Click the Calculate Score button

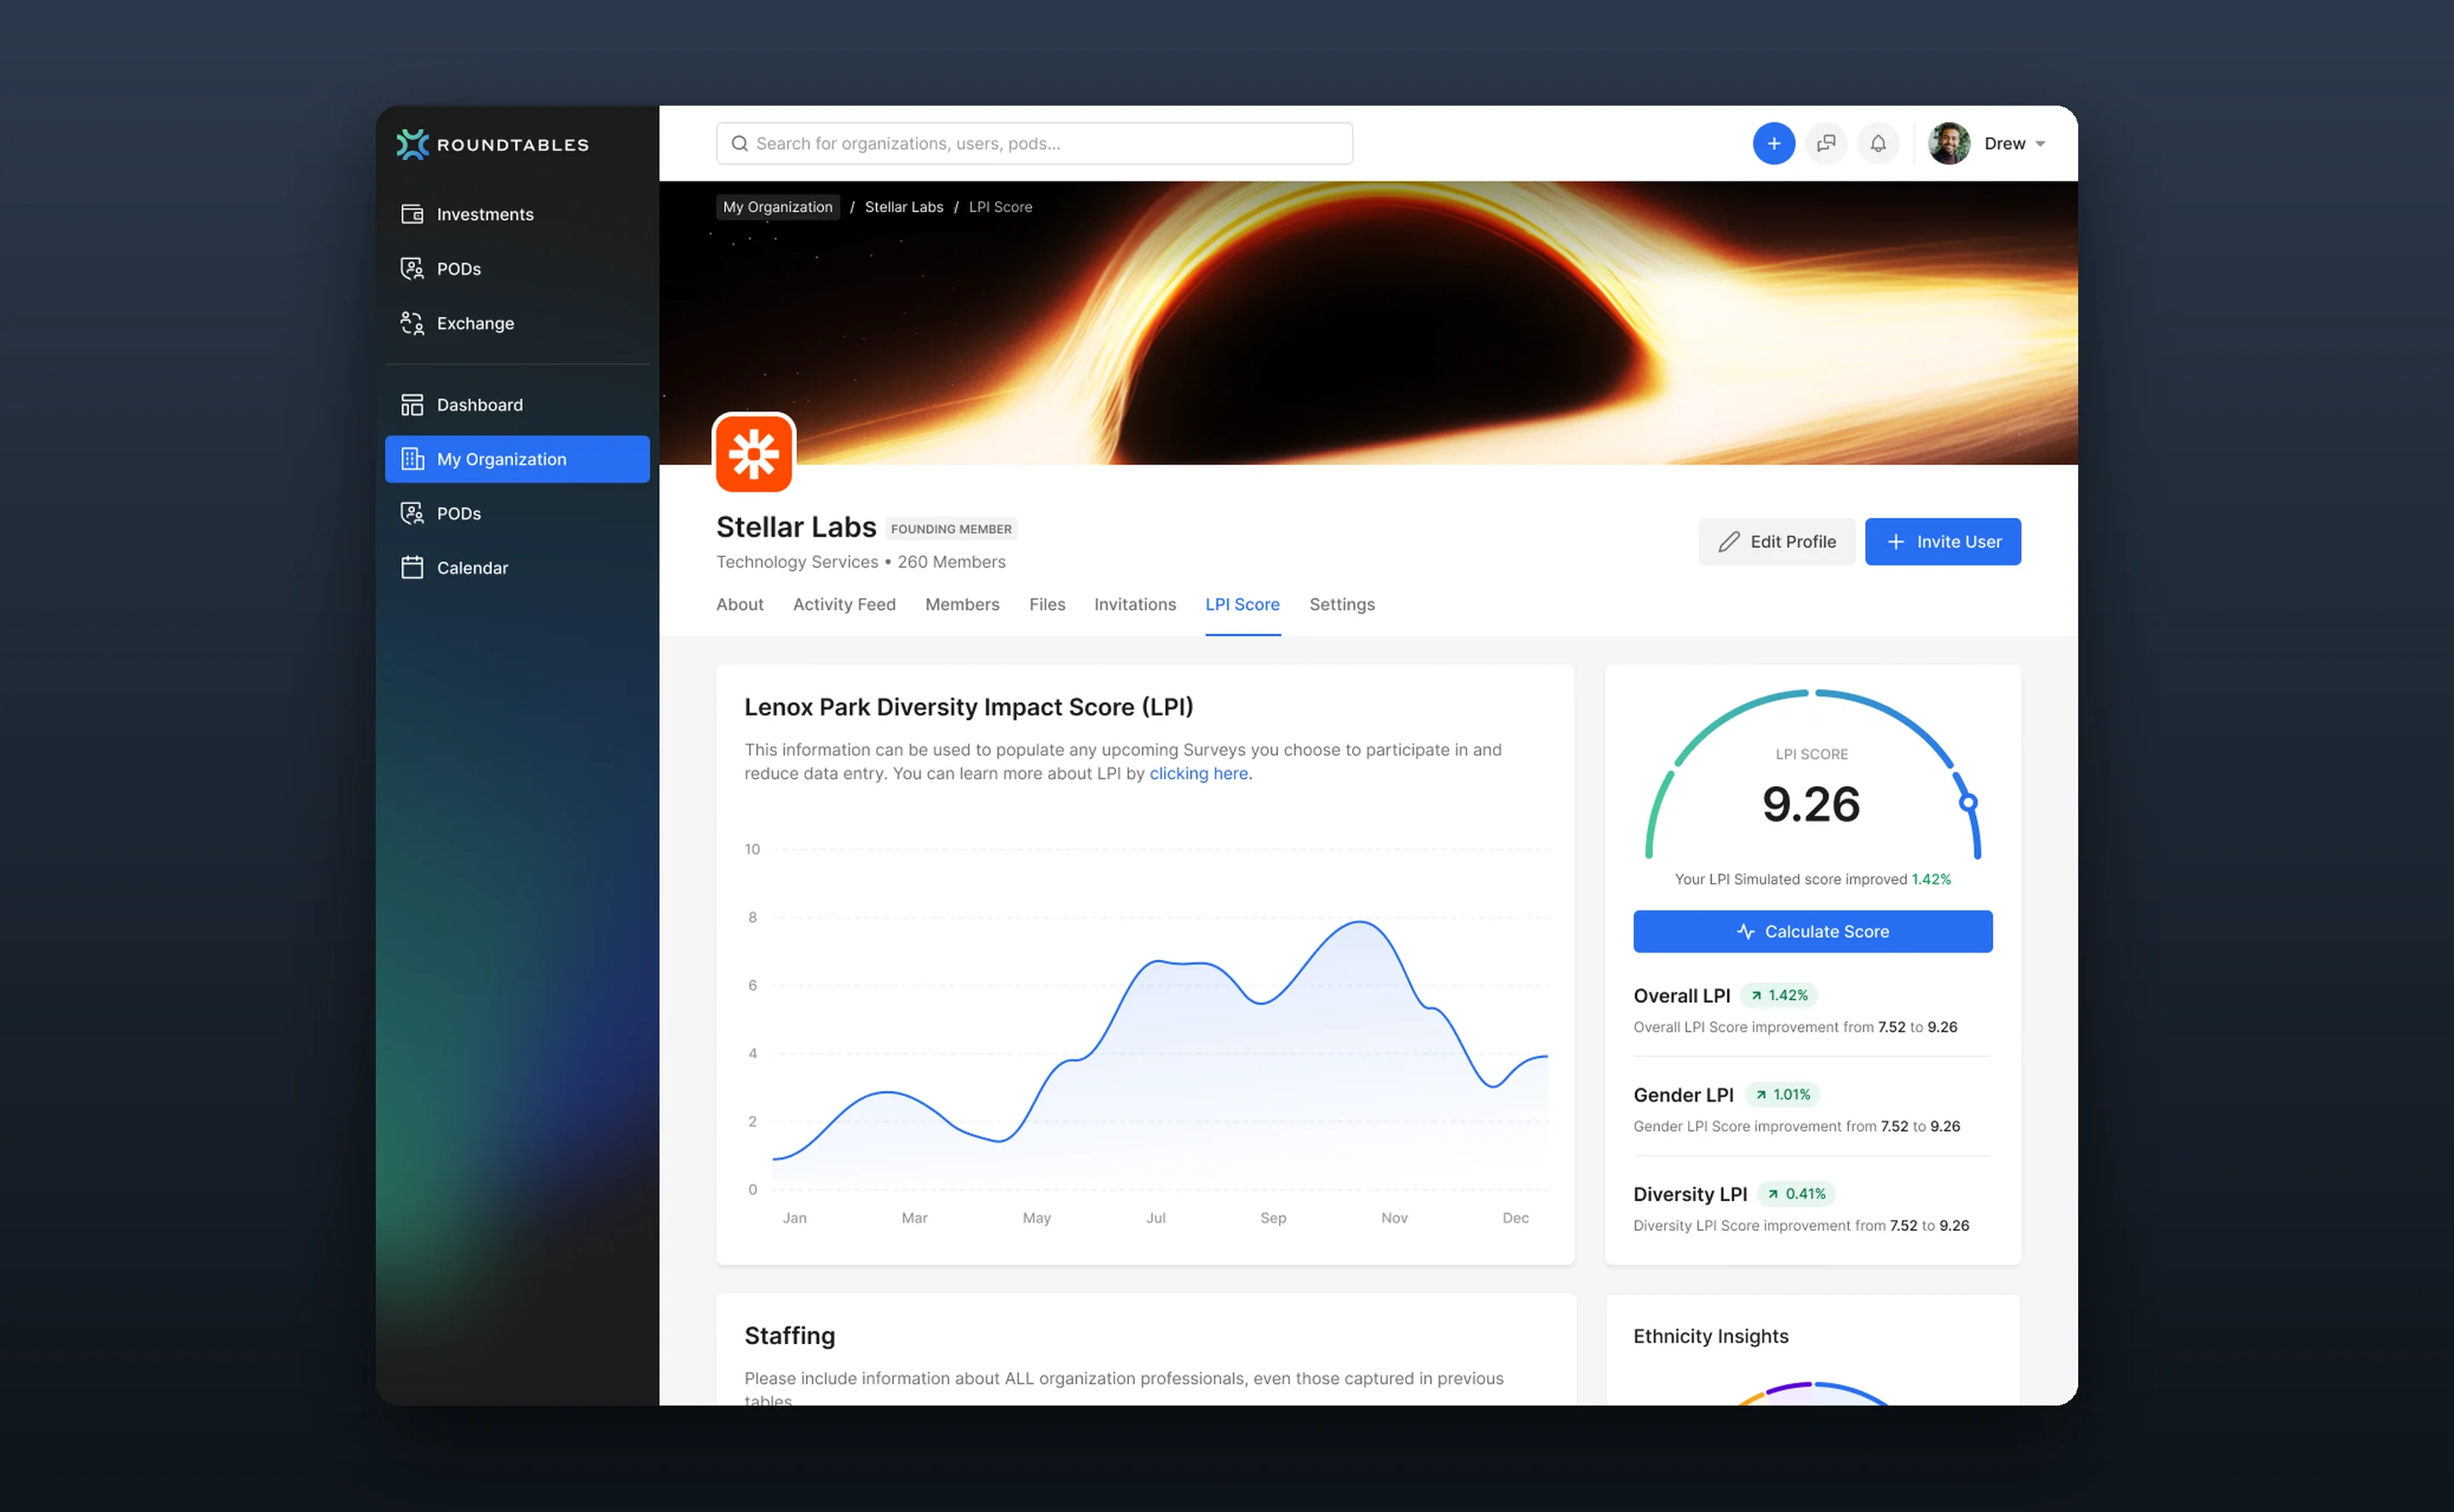tap(1813, 932)
